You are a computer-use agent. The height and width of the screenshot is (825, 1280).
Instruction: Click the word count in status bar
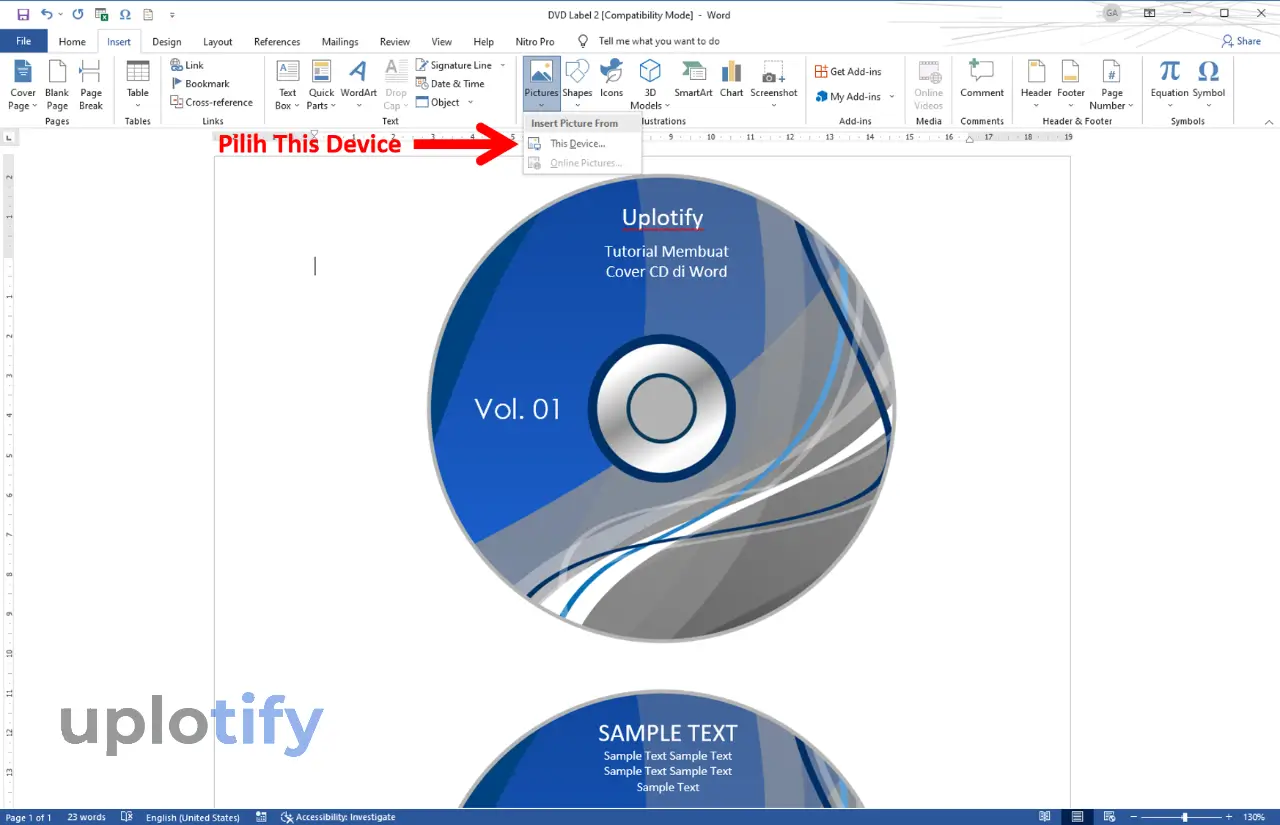tap(86, 817)
